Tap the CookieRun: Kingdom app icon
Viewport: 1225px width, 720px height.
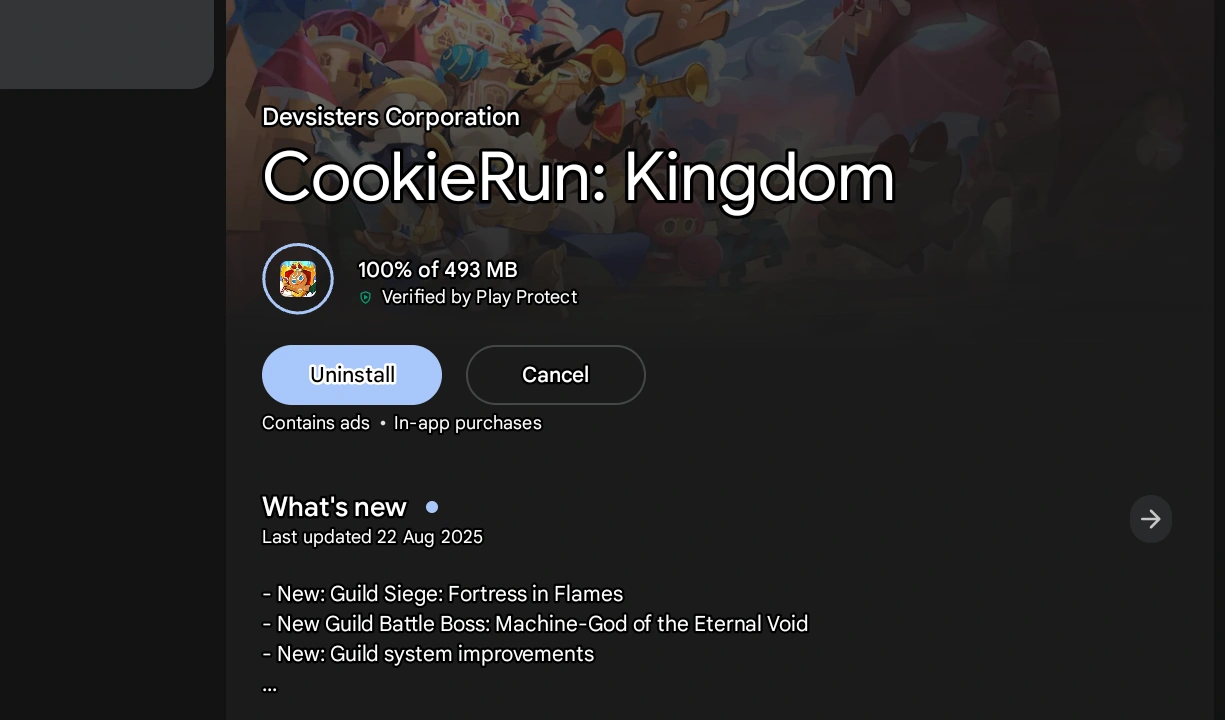pos(298,278)
